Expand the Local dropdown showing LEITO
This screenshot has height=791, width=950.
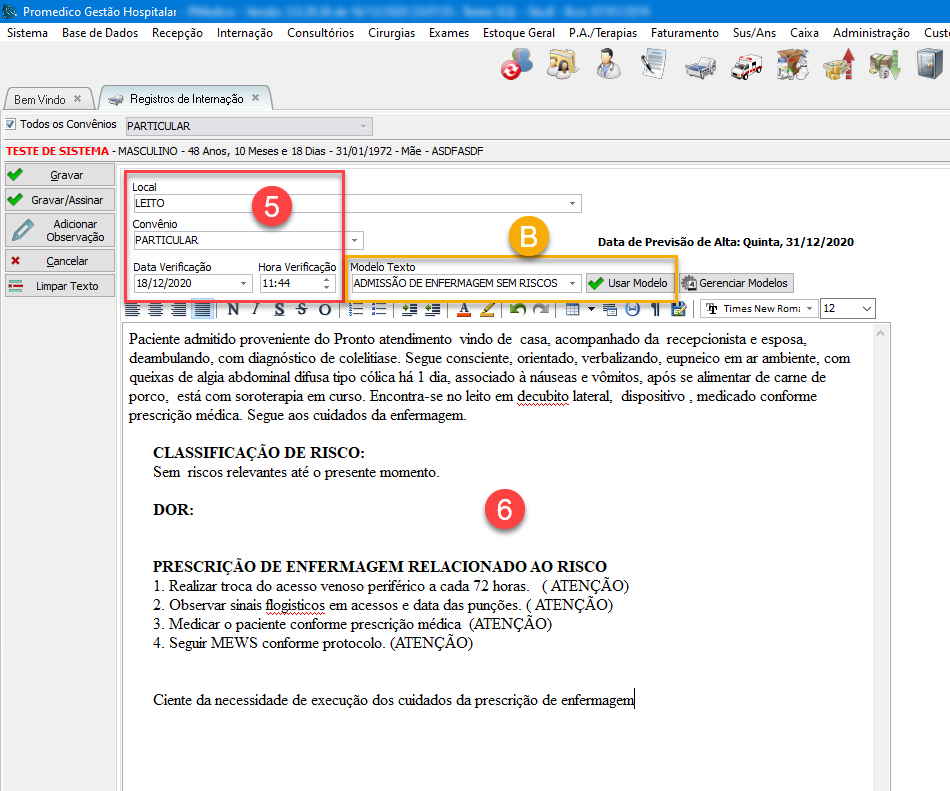tap(573, 203)
